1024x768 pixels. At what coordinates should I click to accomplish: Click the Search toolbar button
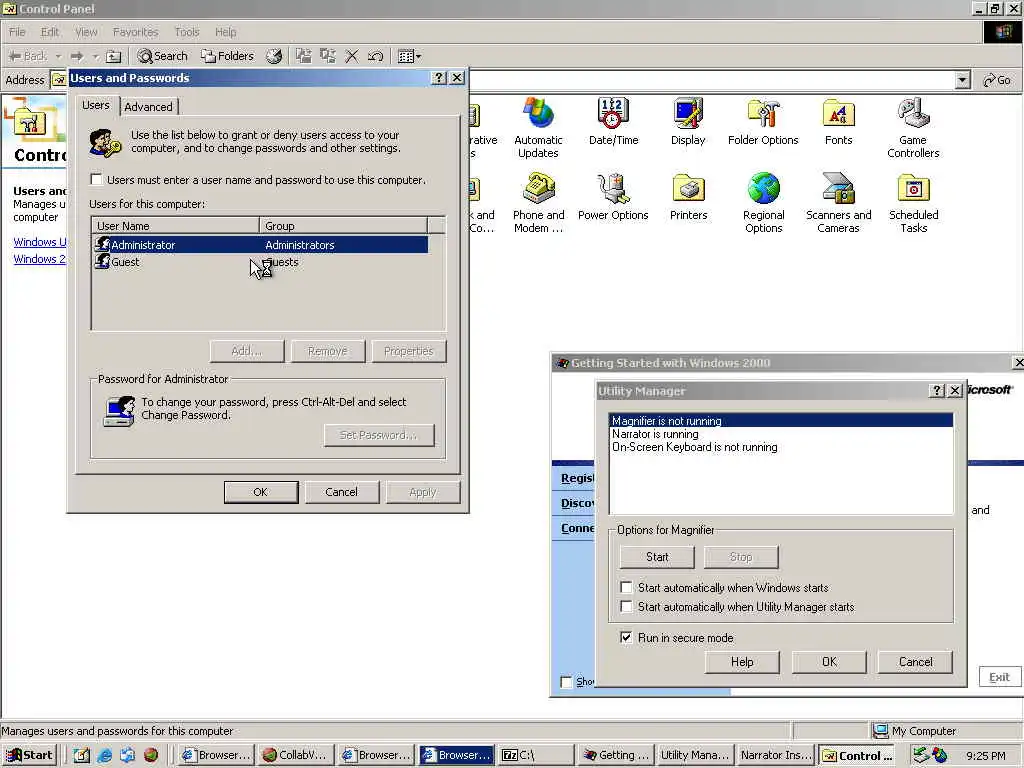[x=163, y=56]
